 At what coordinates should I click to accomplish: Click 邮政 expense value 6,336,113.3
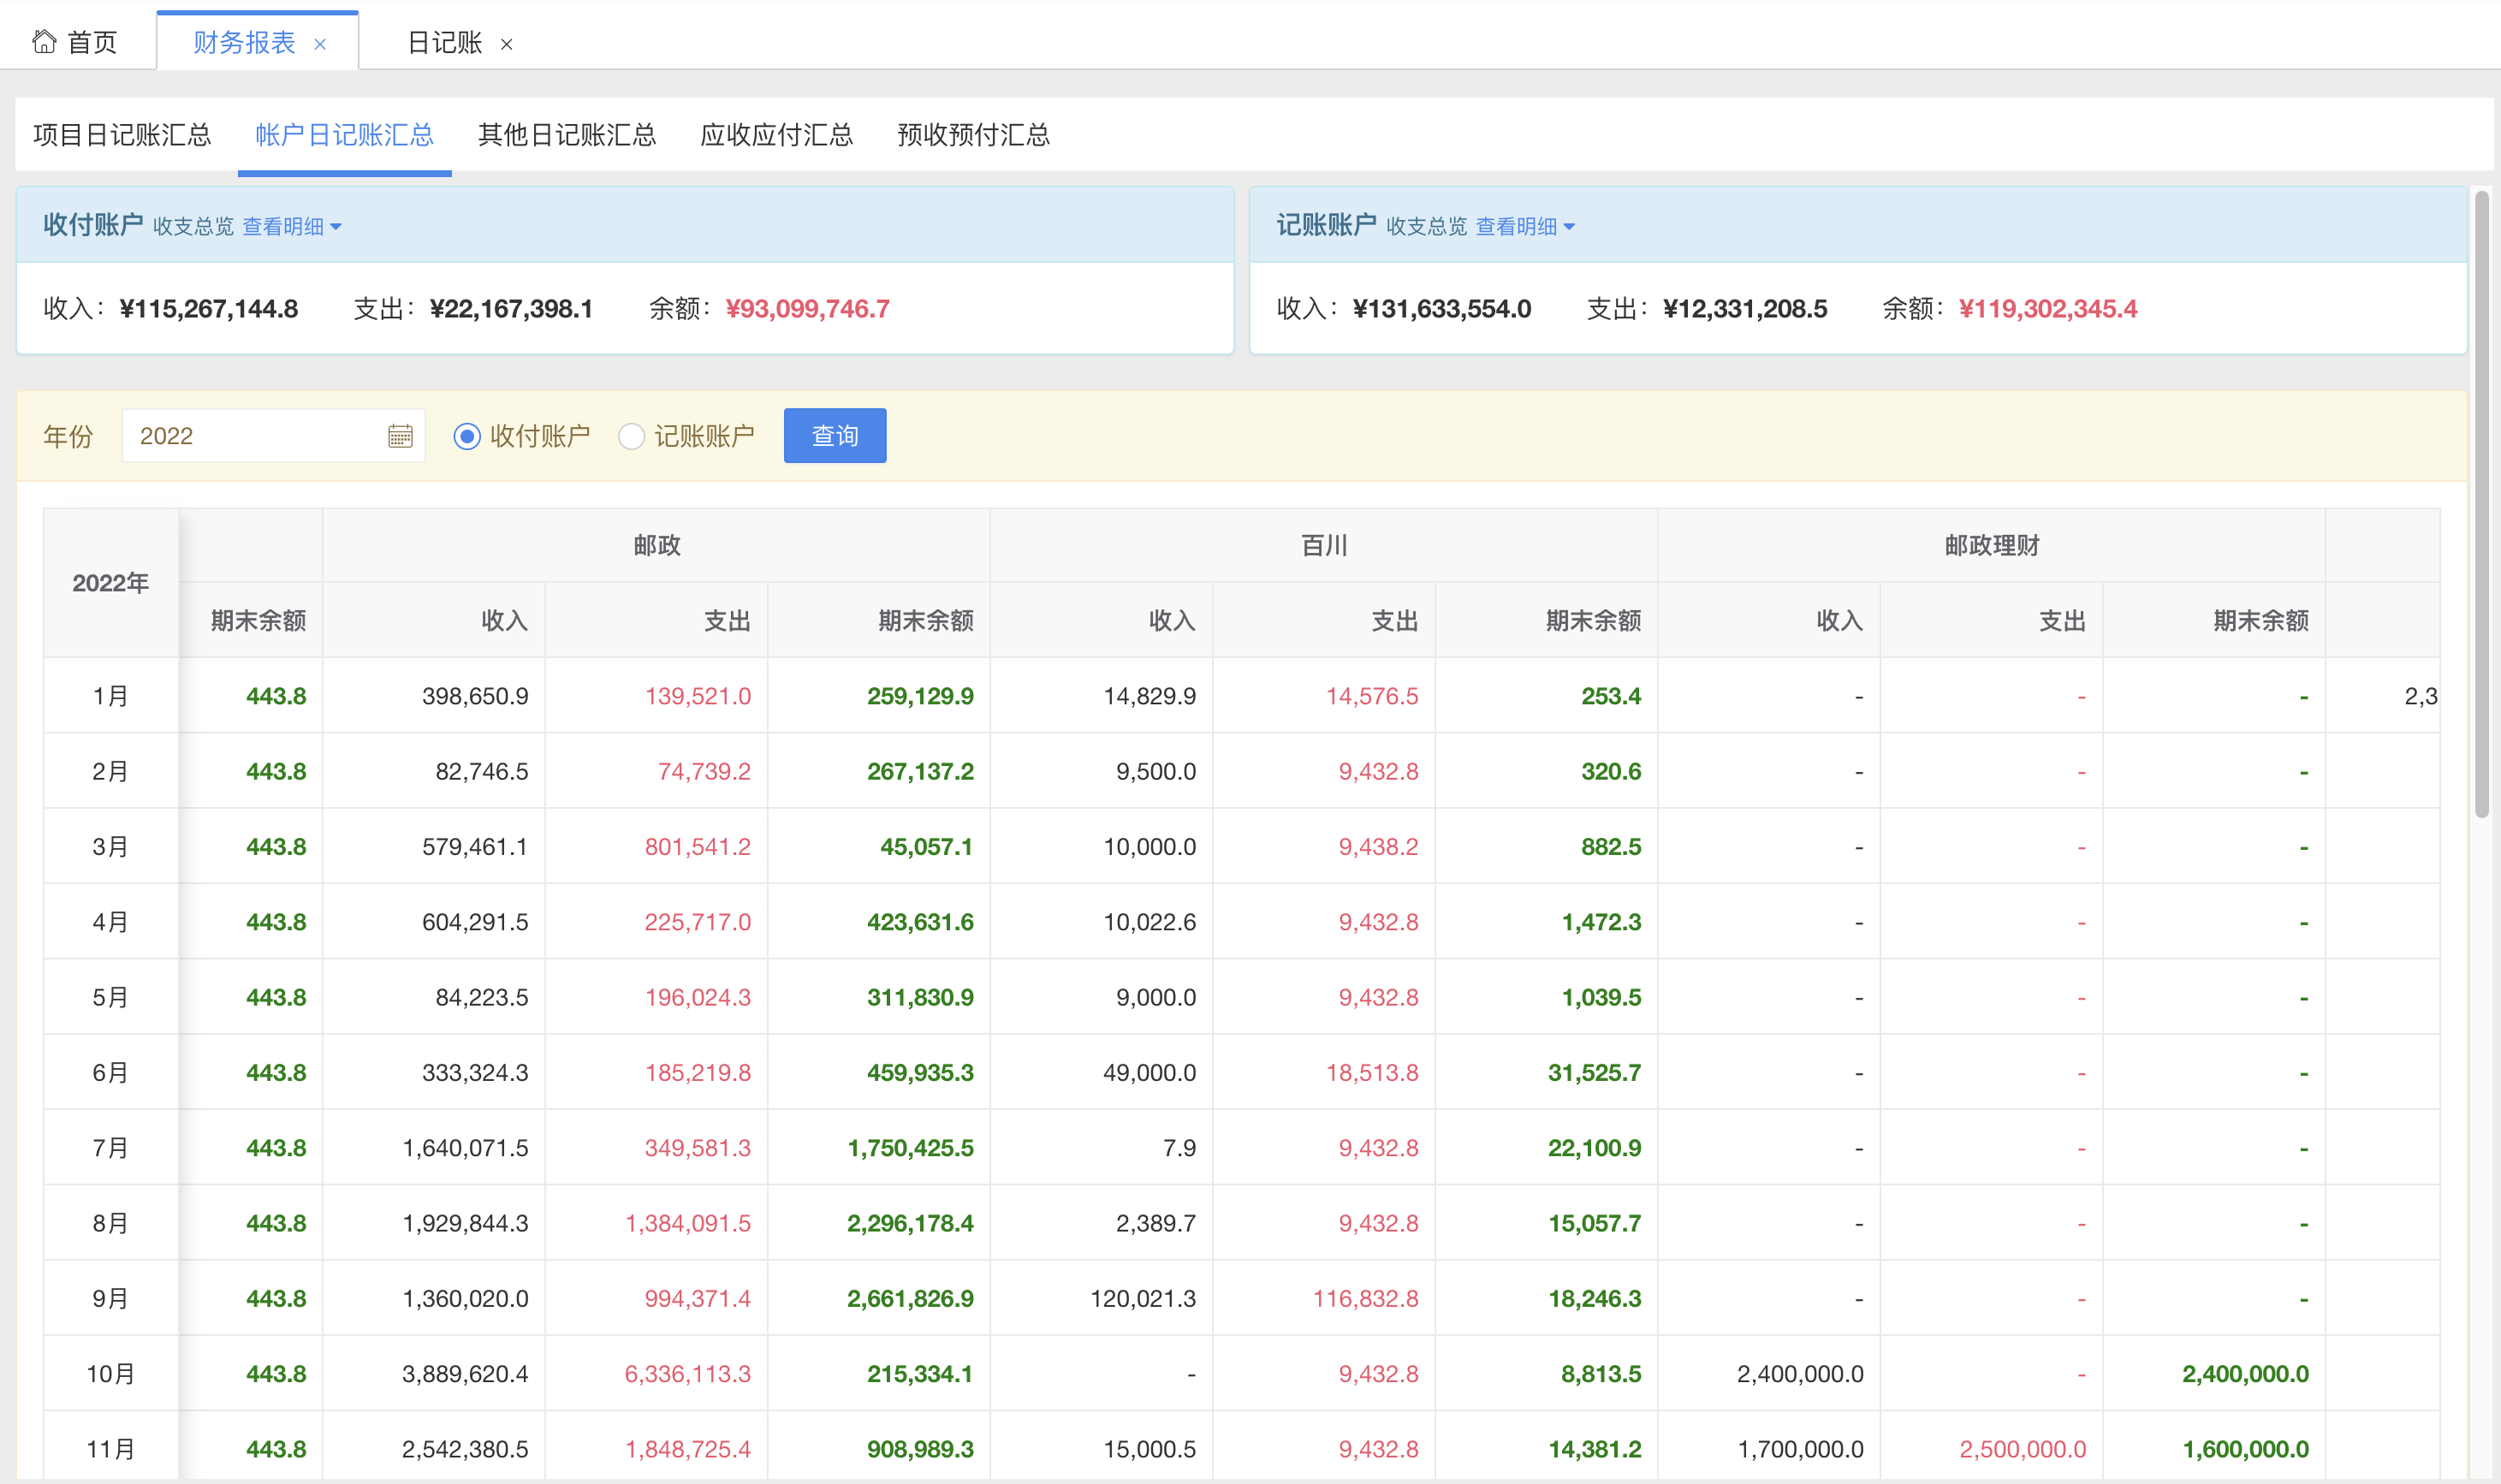(687, 1373)
